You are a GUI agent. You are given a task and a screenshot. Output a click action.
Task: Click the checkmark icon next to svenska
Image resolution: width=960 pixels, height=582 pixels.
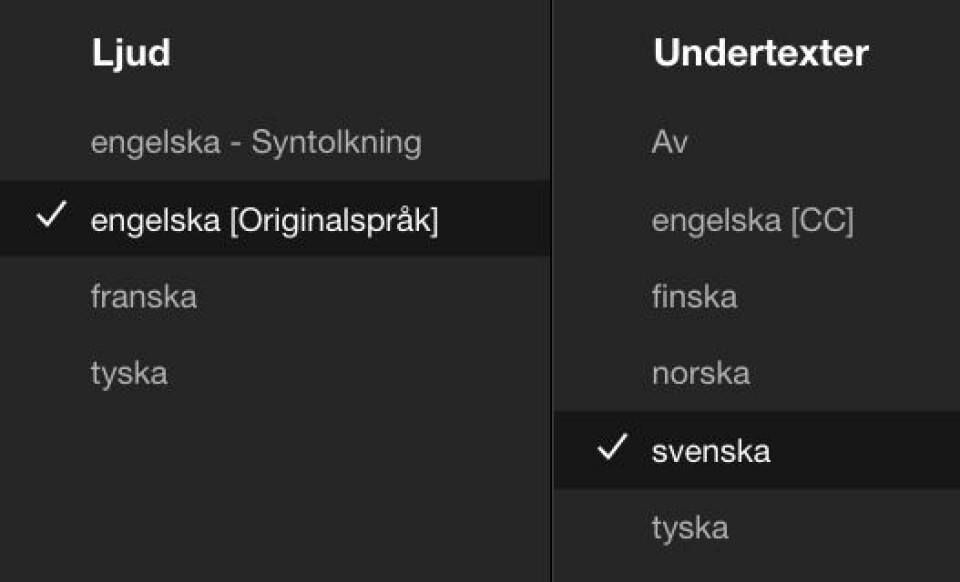click(611, 449)
